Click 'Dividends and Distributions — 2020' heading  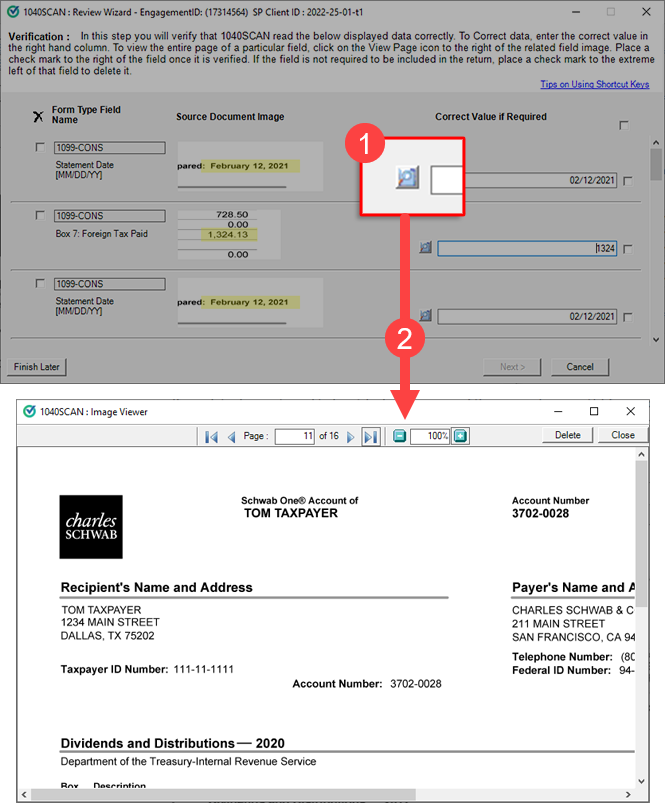coord(173,743)
